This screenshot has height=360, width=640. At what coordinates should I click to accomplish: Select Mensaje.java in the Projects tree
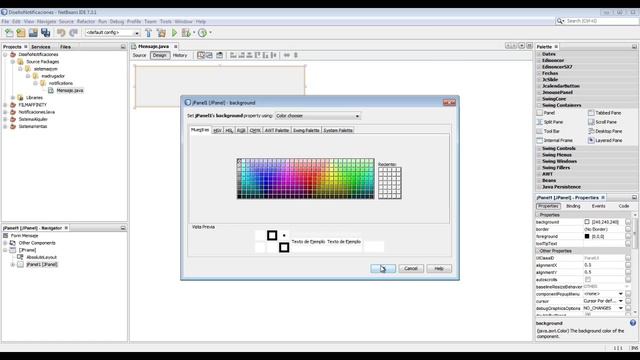(x=70, y=90)
